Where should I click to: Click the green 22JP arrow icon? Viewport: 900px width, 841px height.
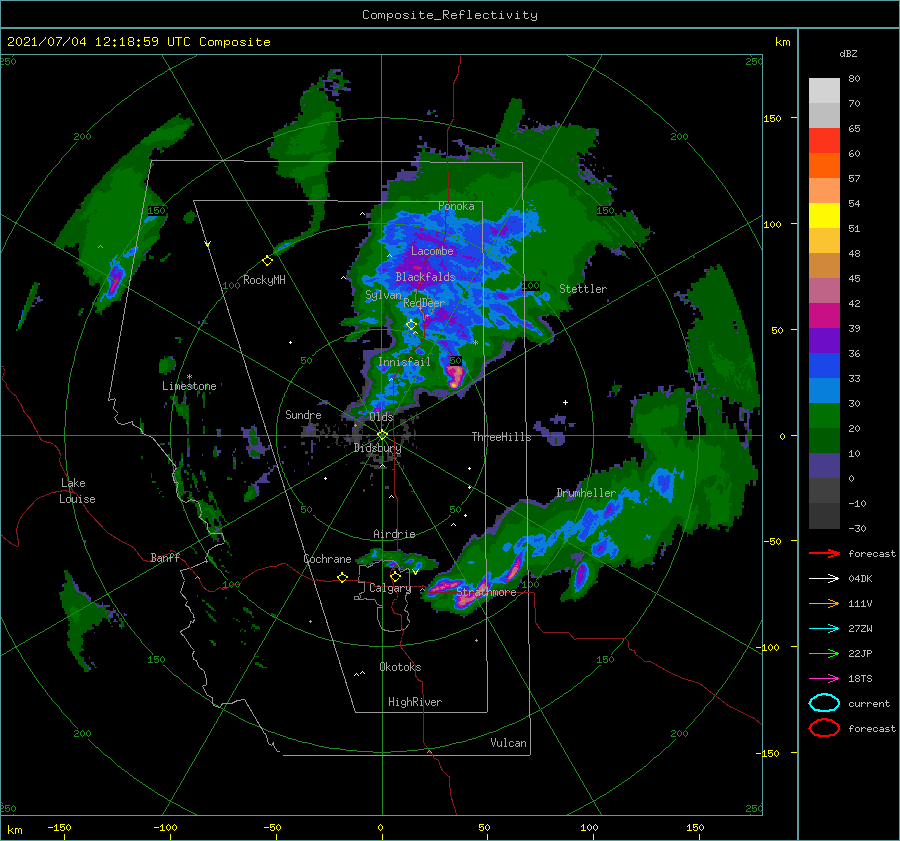point(824,653)
